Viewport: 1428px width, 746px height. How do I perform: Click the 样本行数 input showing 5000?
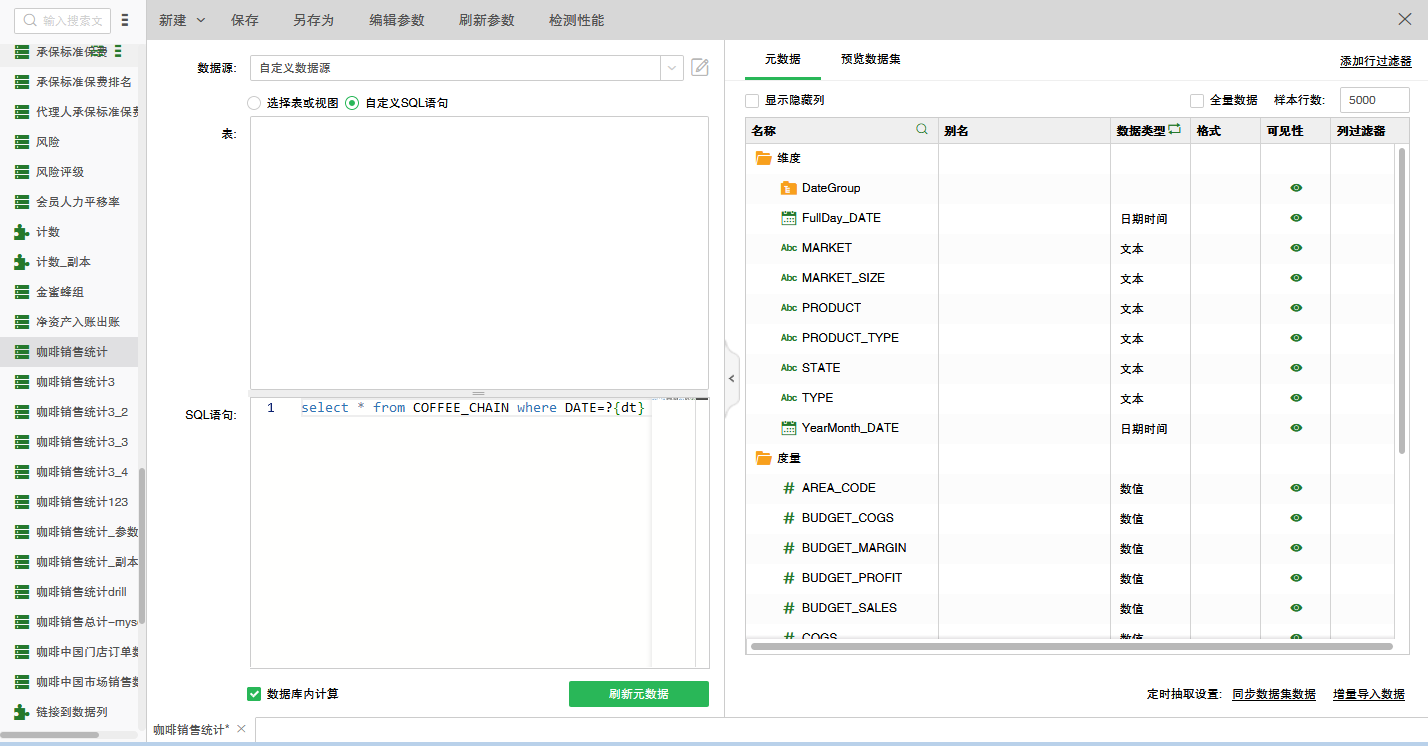pyautogui.click(x=1374, y=99)
